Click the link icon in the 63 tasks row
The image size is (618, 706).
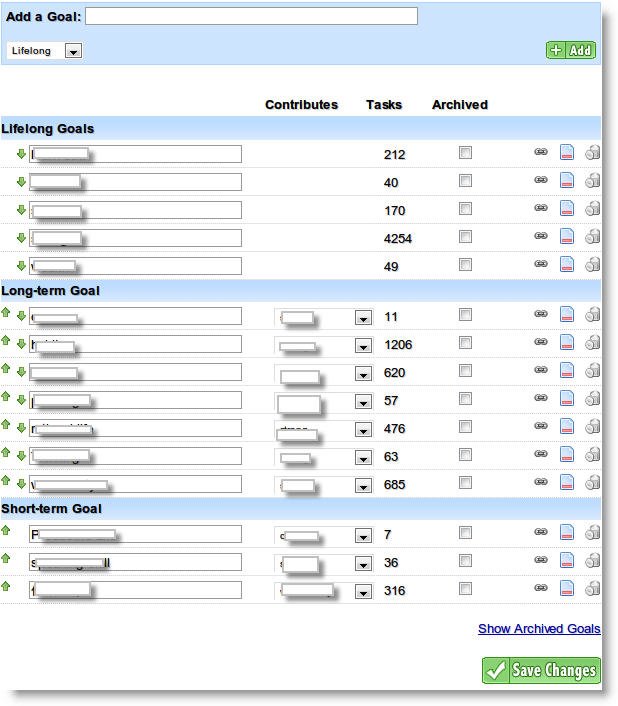(541, 453)
